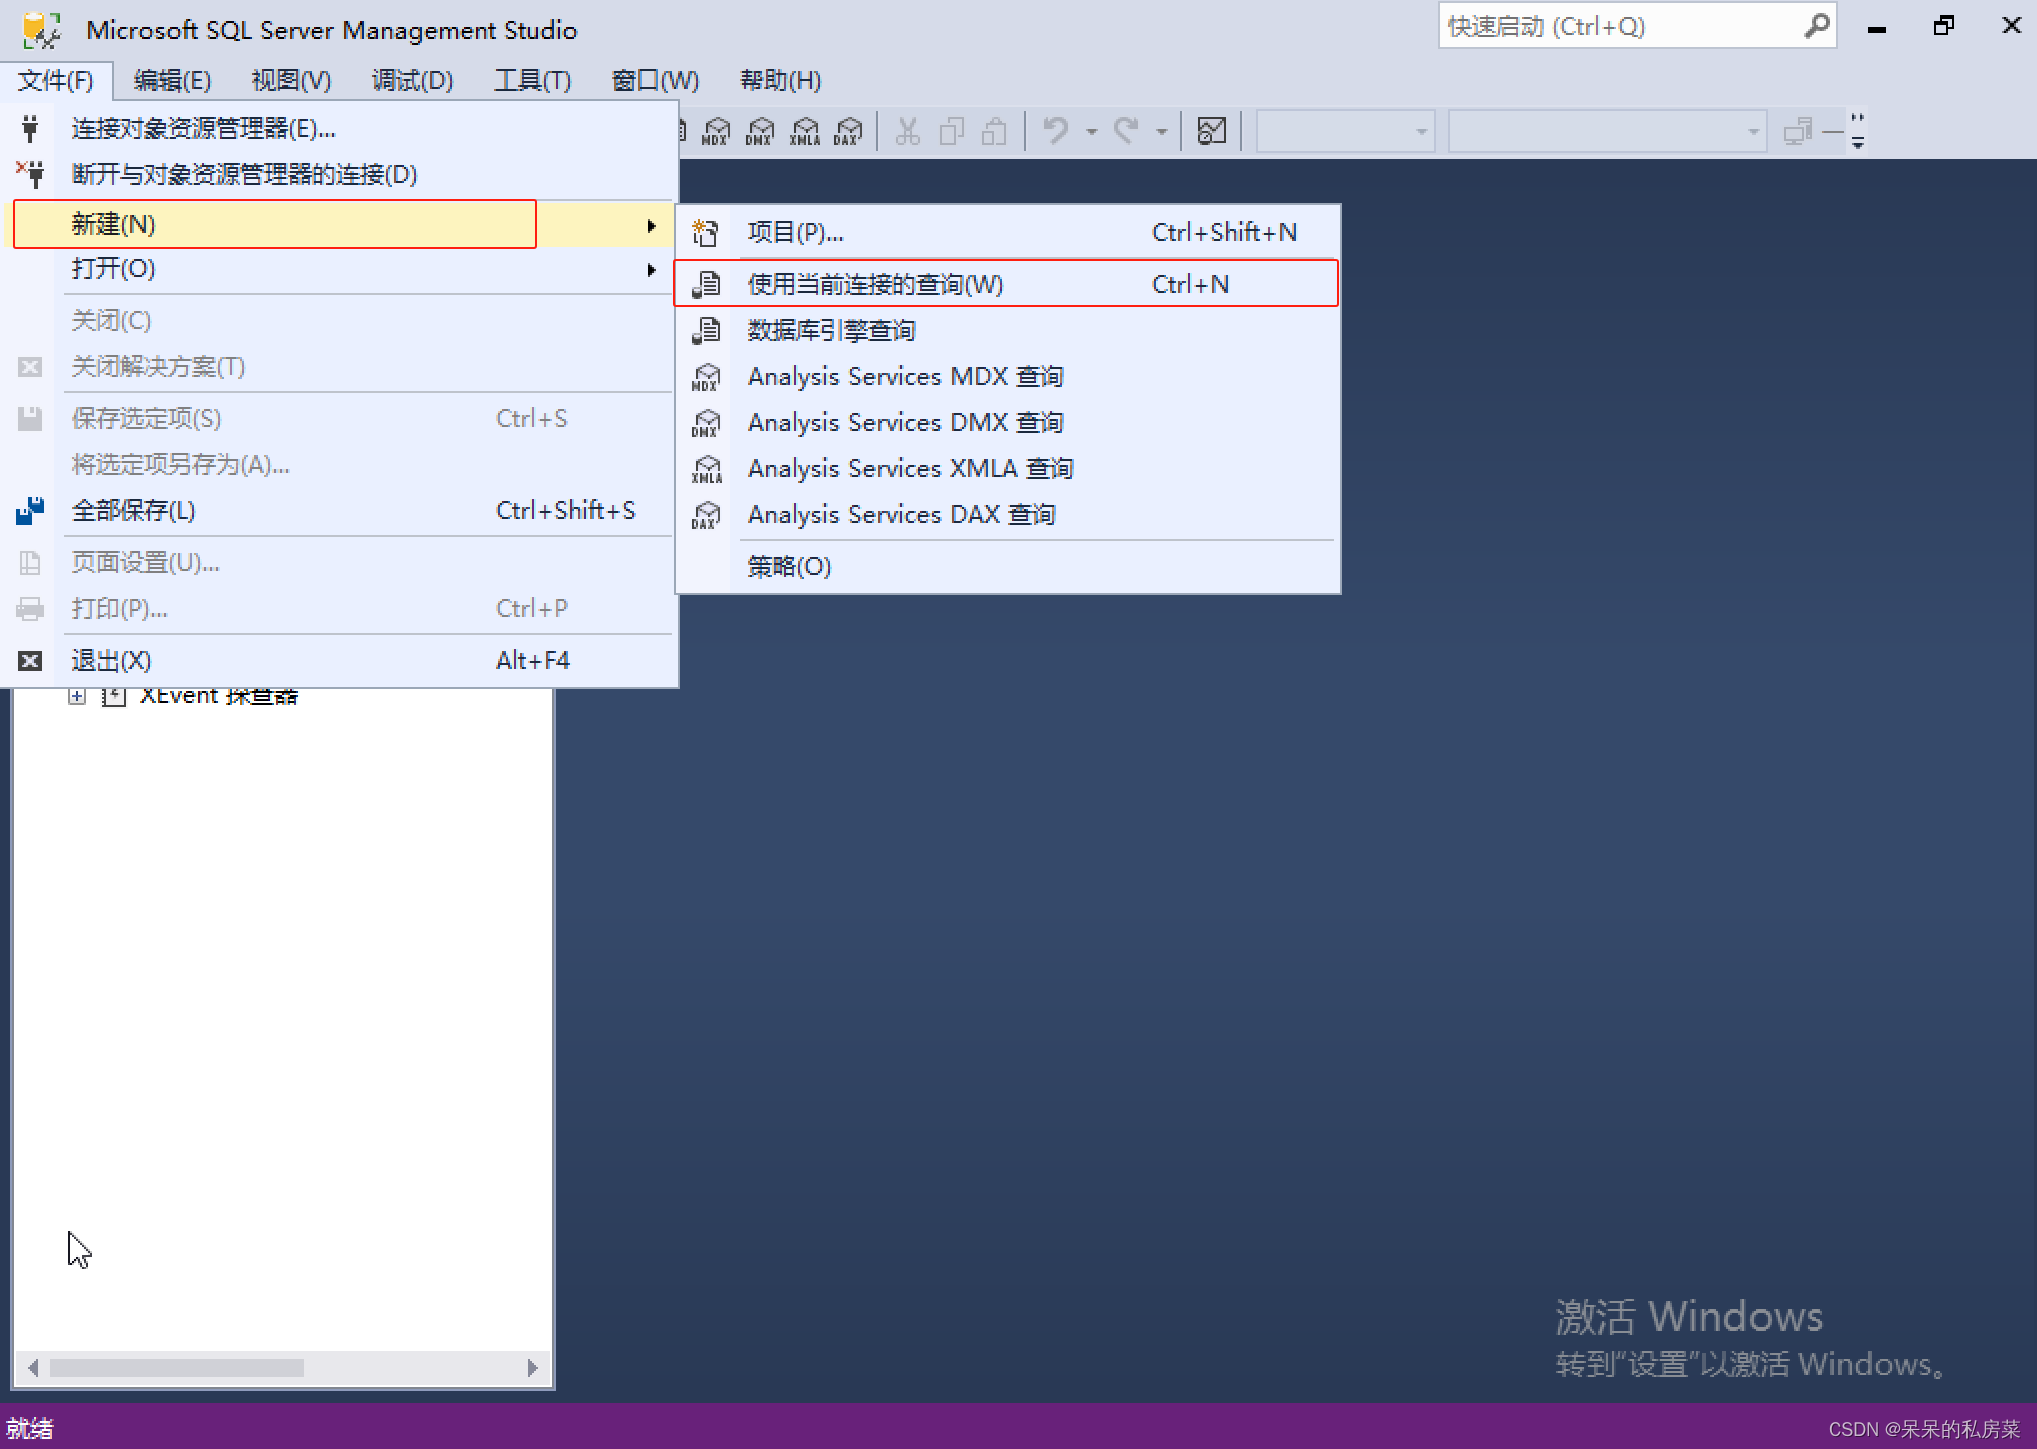Click the 打开(O) menu entry

point(340,269)
